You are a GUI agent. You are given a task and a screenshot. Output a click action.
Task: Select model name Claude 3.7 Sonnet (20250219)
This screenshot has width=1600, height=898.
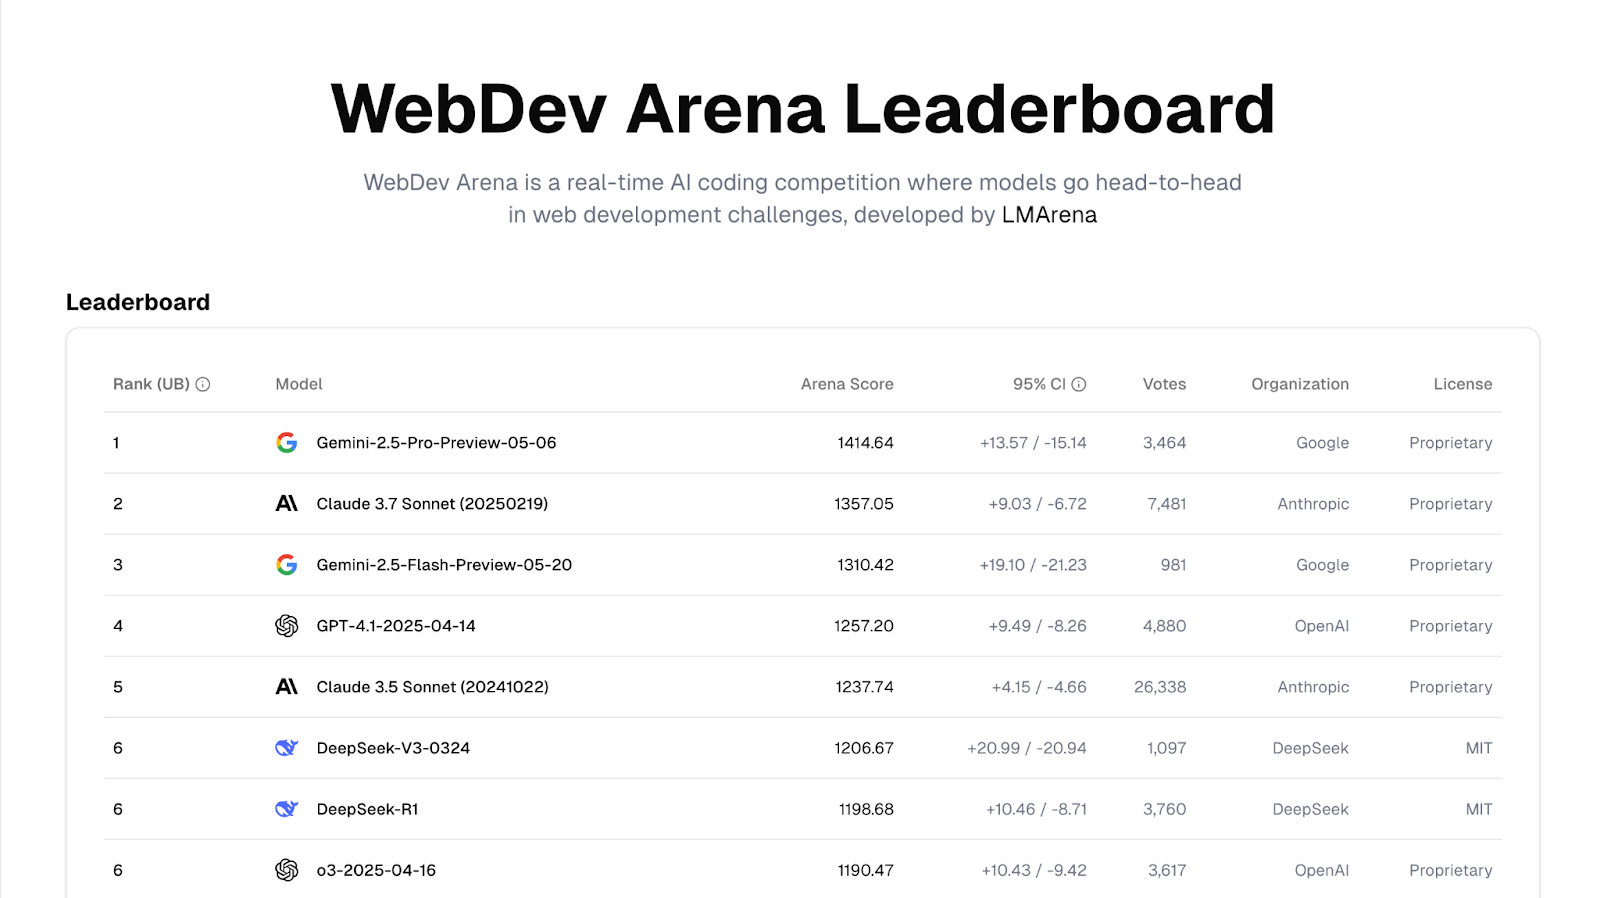pos(432,504)
